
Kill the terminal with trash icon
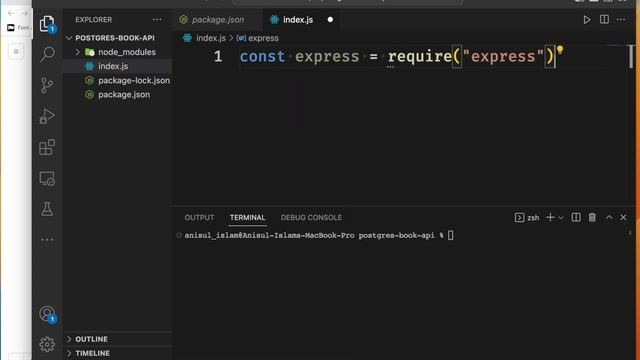point(592,218)
